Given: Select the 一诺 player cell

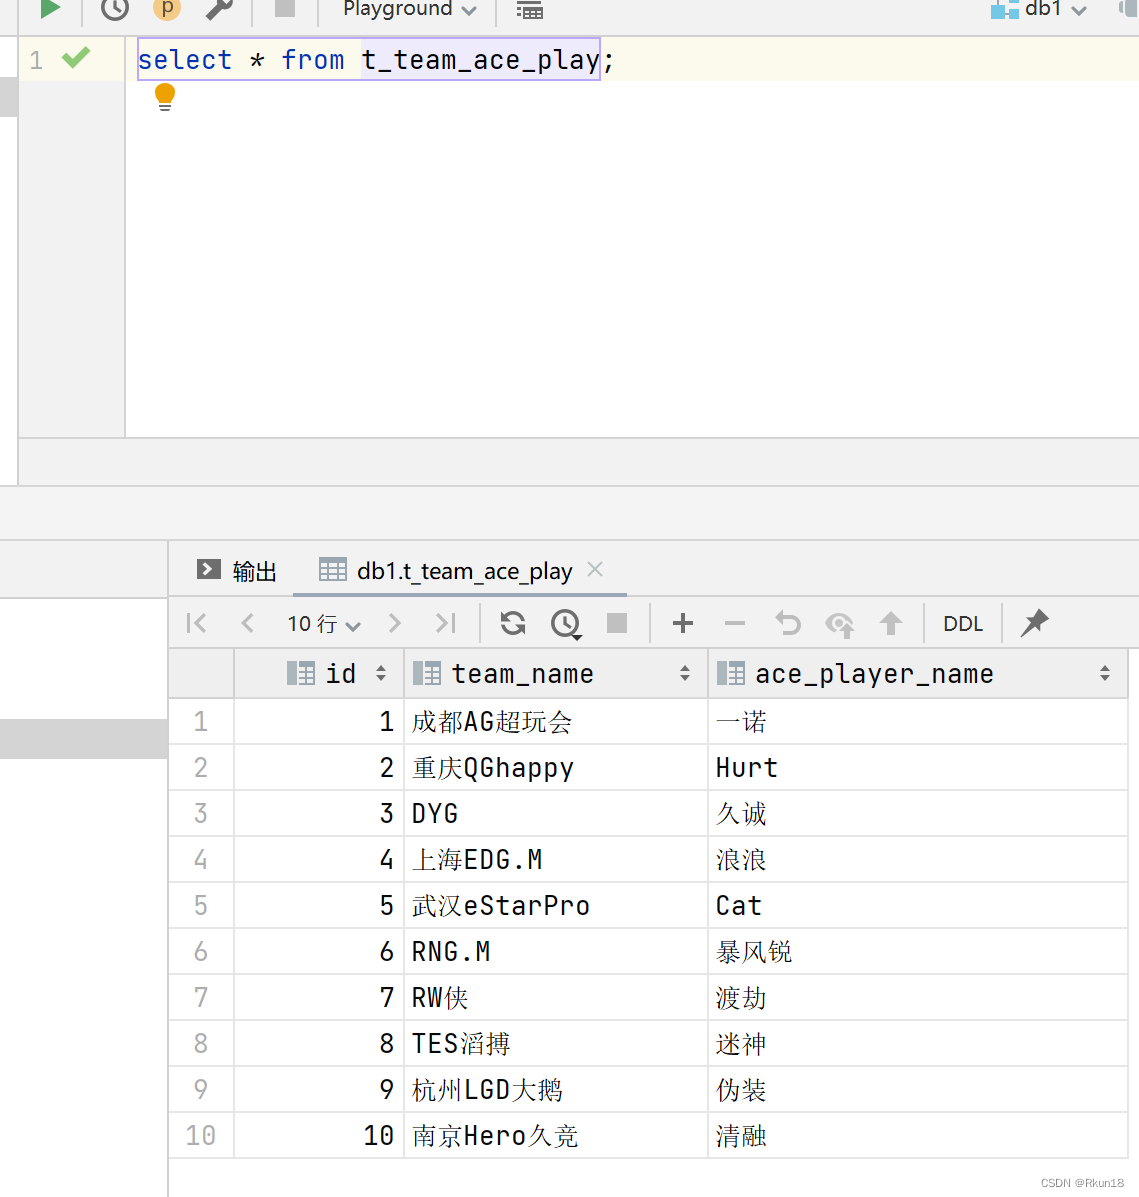Looking at the screenshot, I should tap(918, 721).
